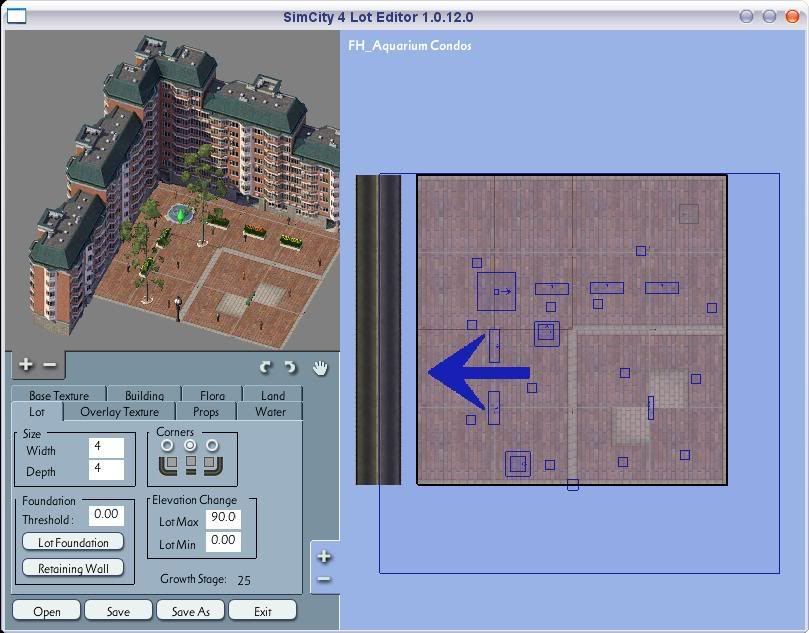Activate the hand pan tool

(320, 368)
